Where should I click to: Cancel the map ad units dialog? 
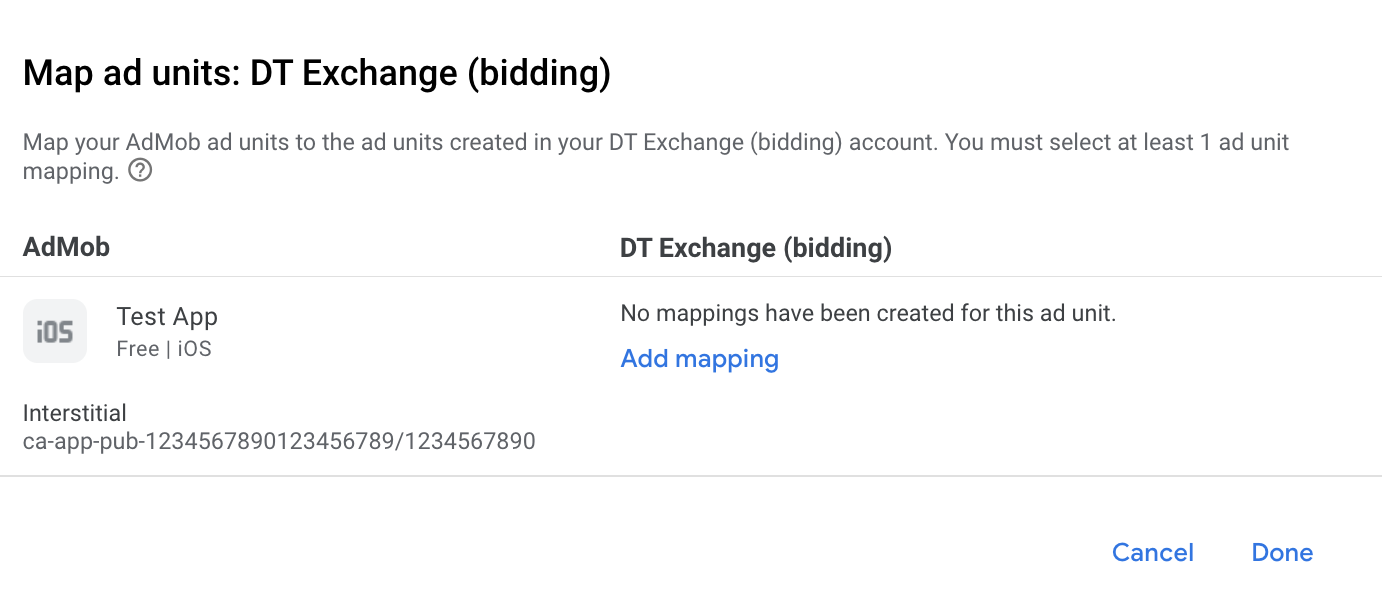(1152, 553)
